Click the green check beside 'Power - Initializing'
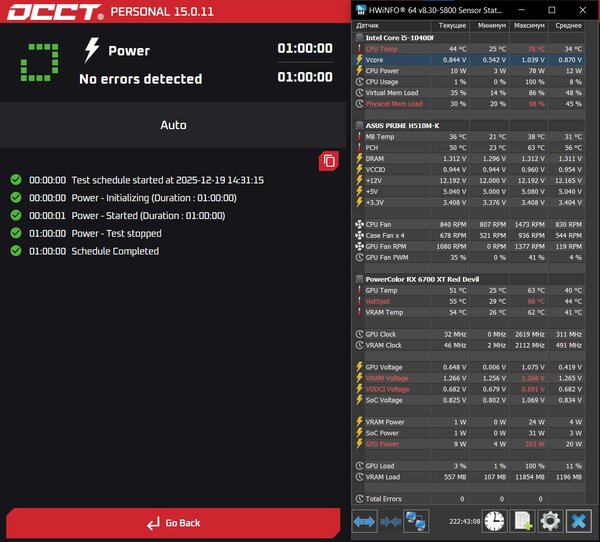The image size is (600, 542). 16,198
